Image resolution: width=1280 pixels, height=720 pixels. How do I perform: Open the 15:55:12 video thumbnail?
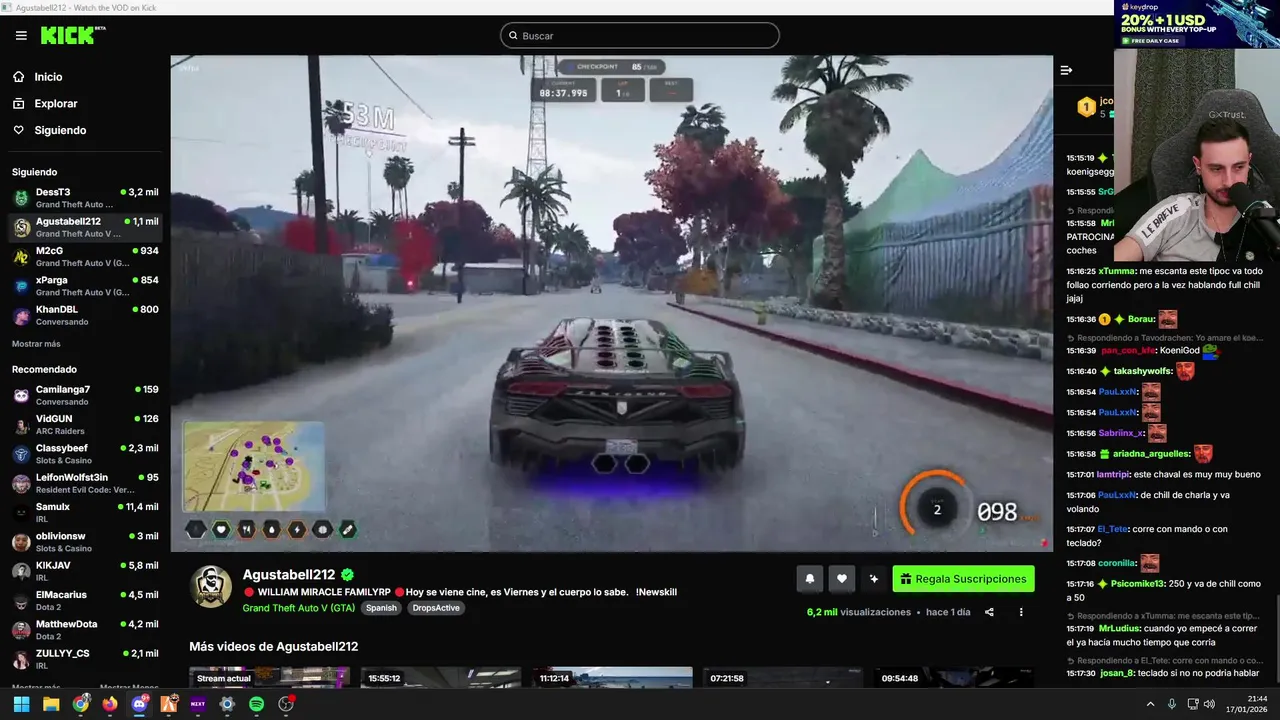[x=441, y=677]
